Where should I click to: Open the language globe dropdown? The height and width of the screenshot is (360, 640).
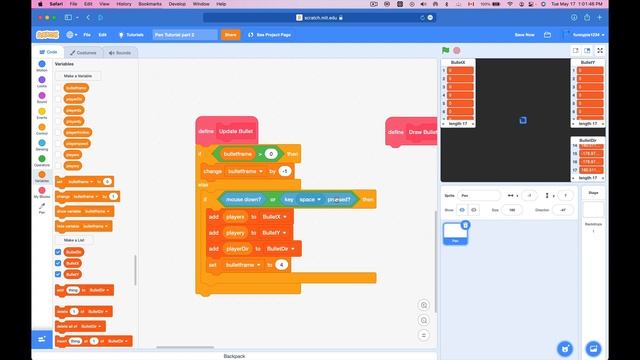pos(71,35)
